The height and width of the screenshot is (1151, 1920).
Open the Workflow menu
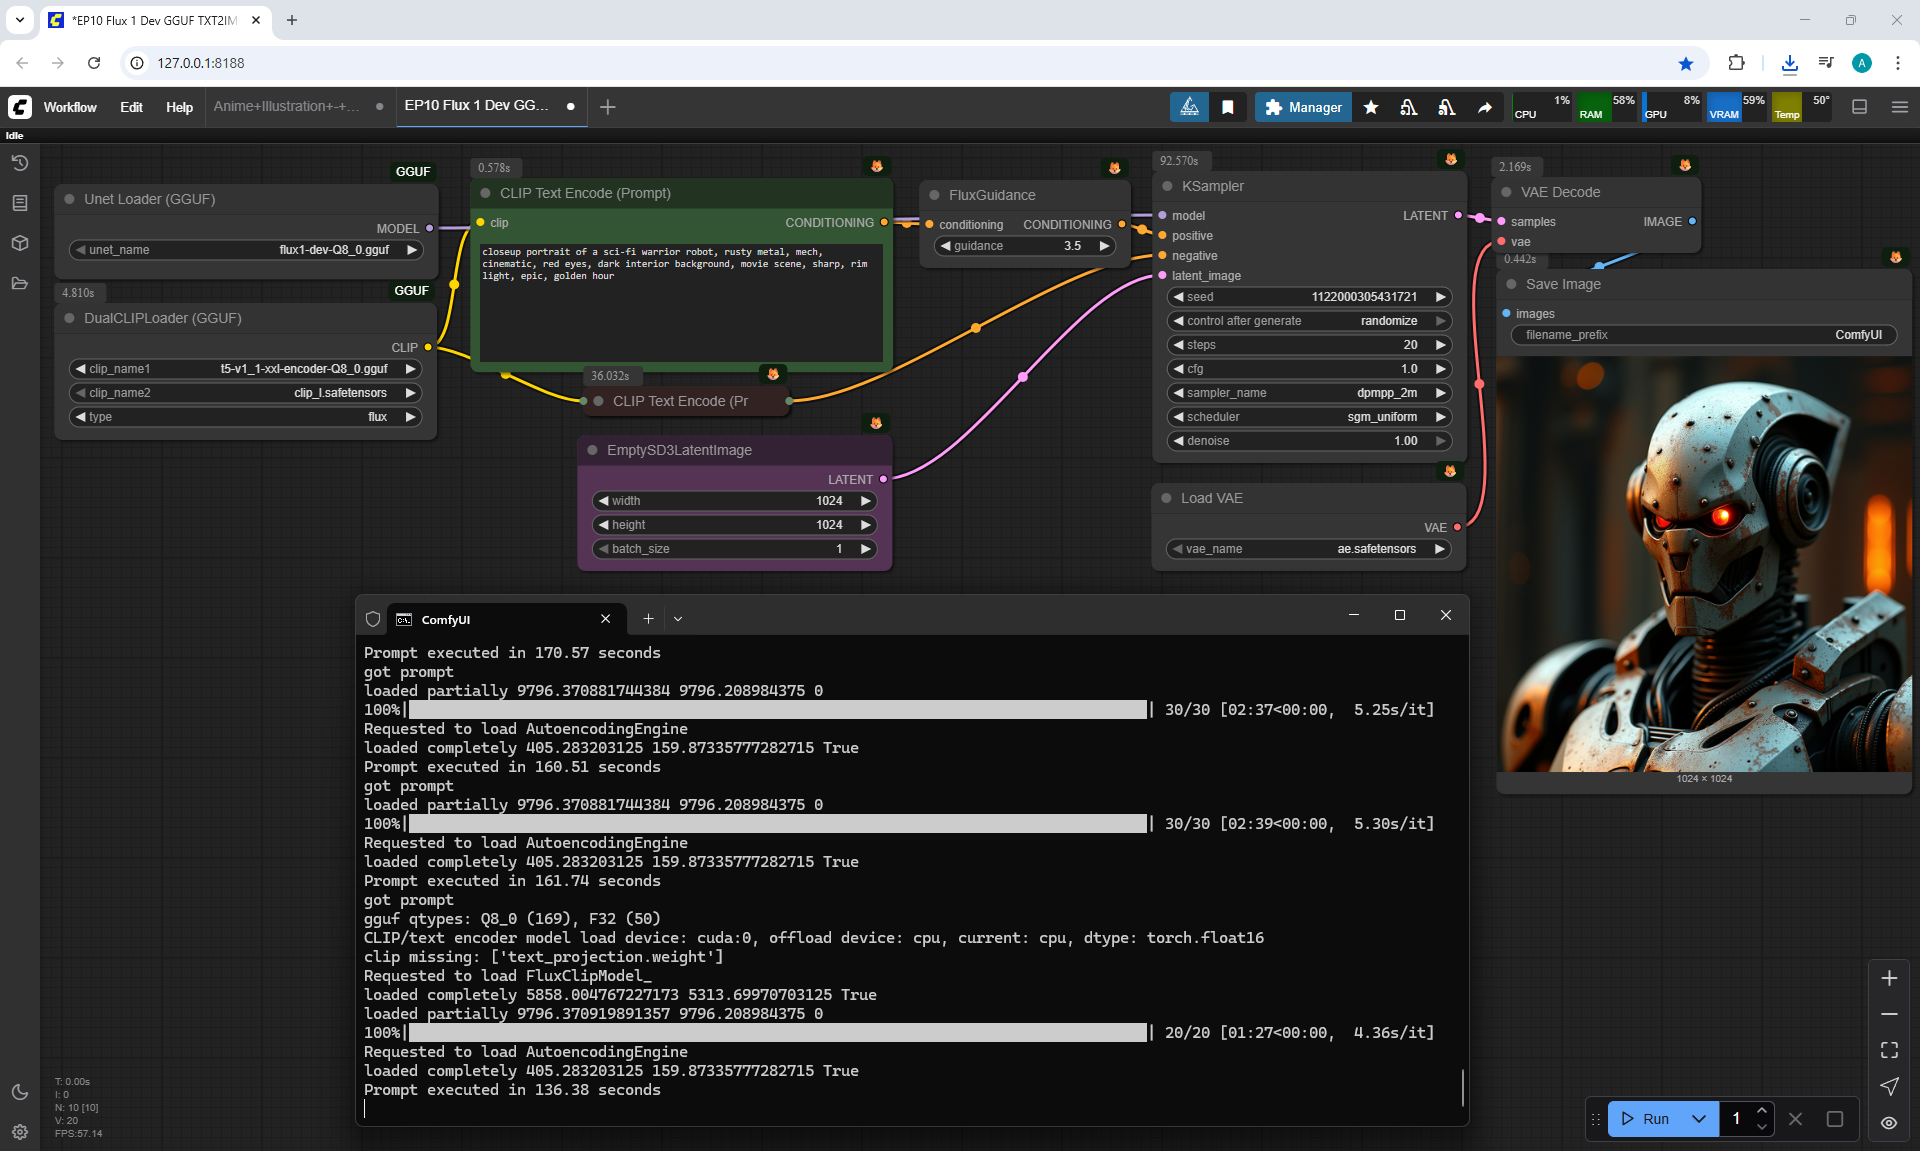[x=70, y=107]
